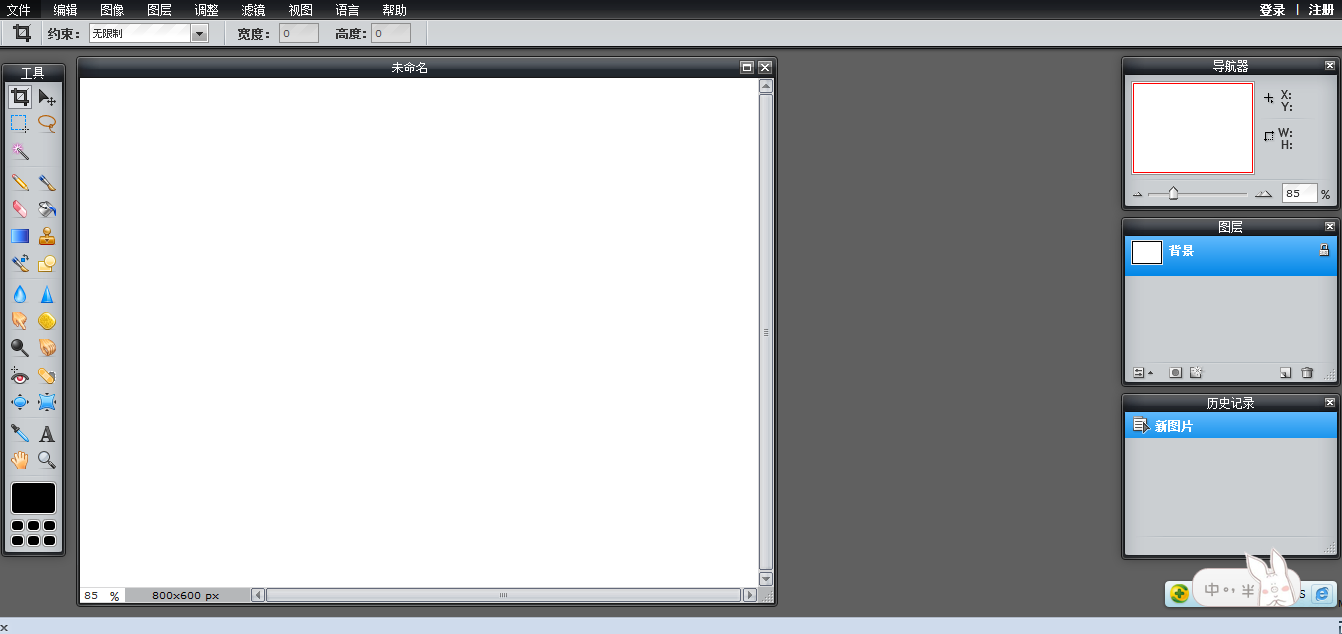This screenshot has height=634, width=1342.
Task: Select the Paint Bucket tool
Action: point(47,209)
